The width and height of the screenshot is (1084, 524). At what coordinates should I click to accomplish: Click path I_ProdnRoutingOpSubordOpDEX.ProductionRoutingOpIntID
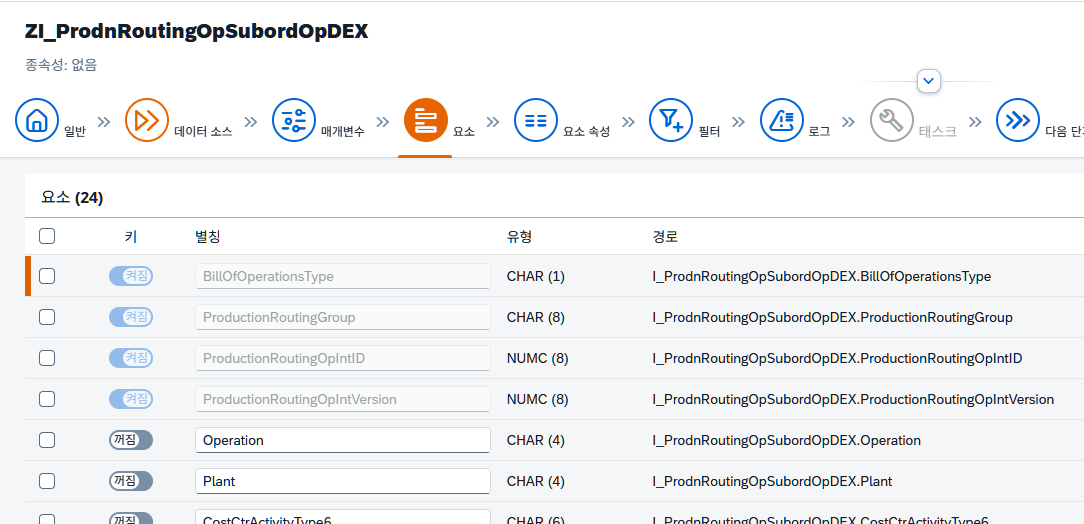point(837,358)
